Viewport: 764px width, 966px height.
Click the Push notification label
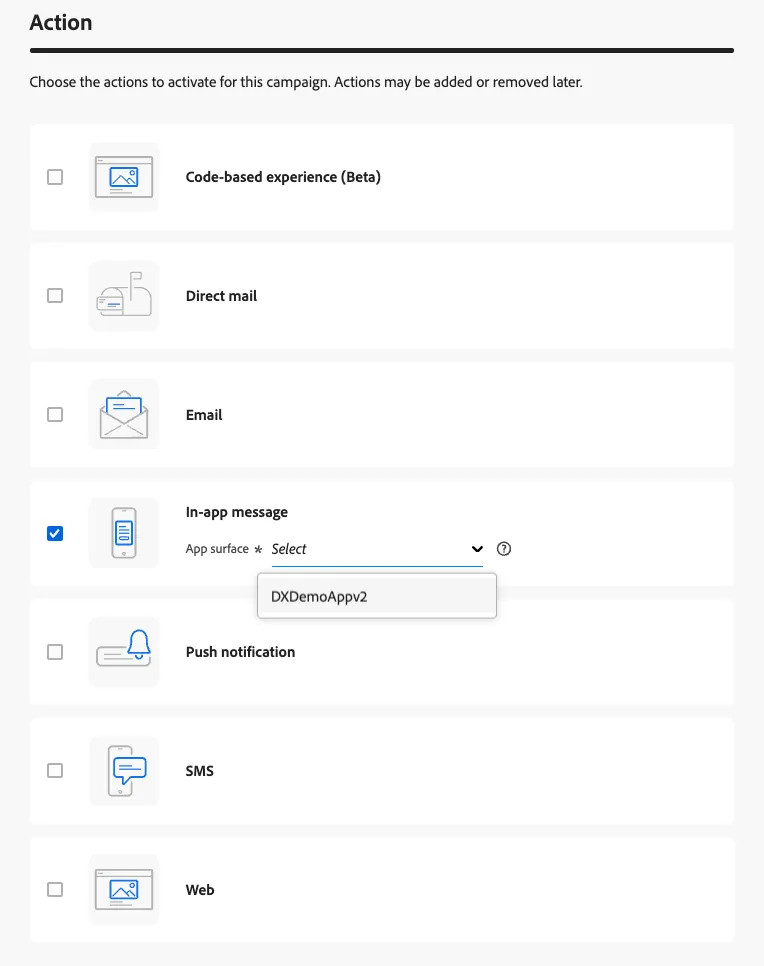pos(240,652)
